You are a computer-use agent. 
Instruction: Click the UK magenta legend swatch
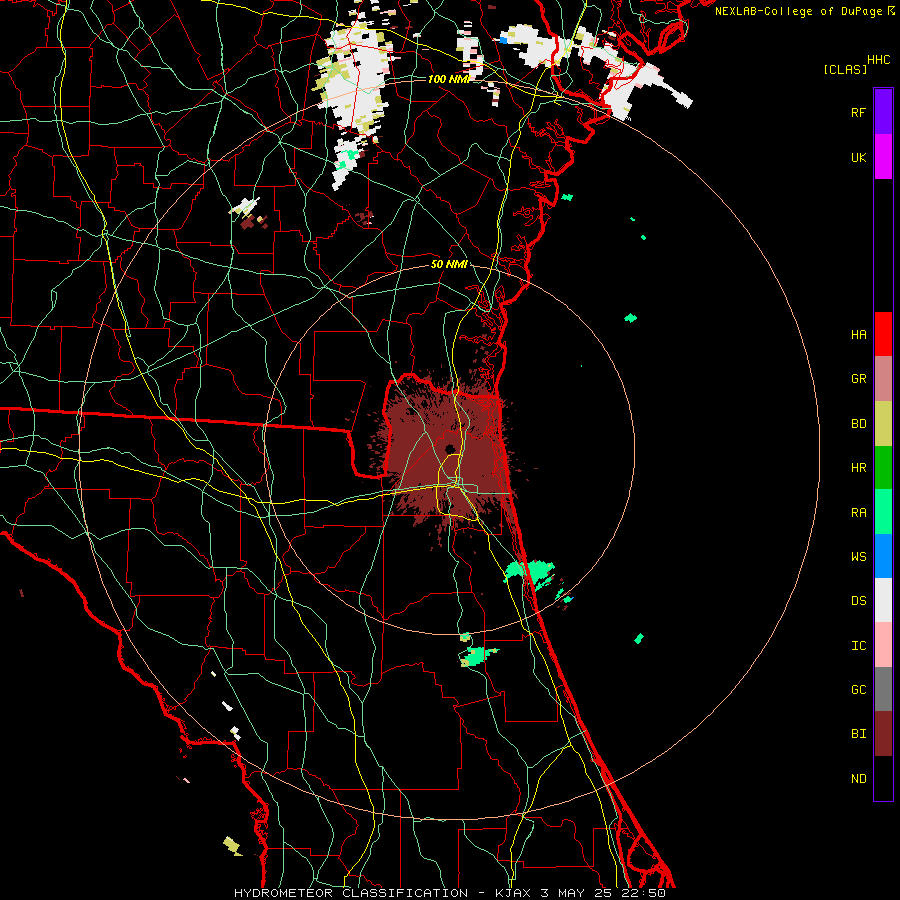point(883,157)
